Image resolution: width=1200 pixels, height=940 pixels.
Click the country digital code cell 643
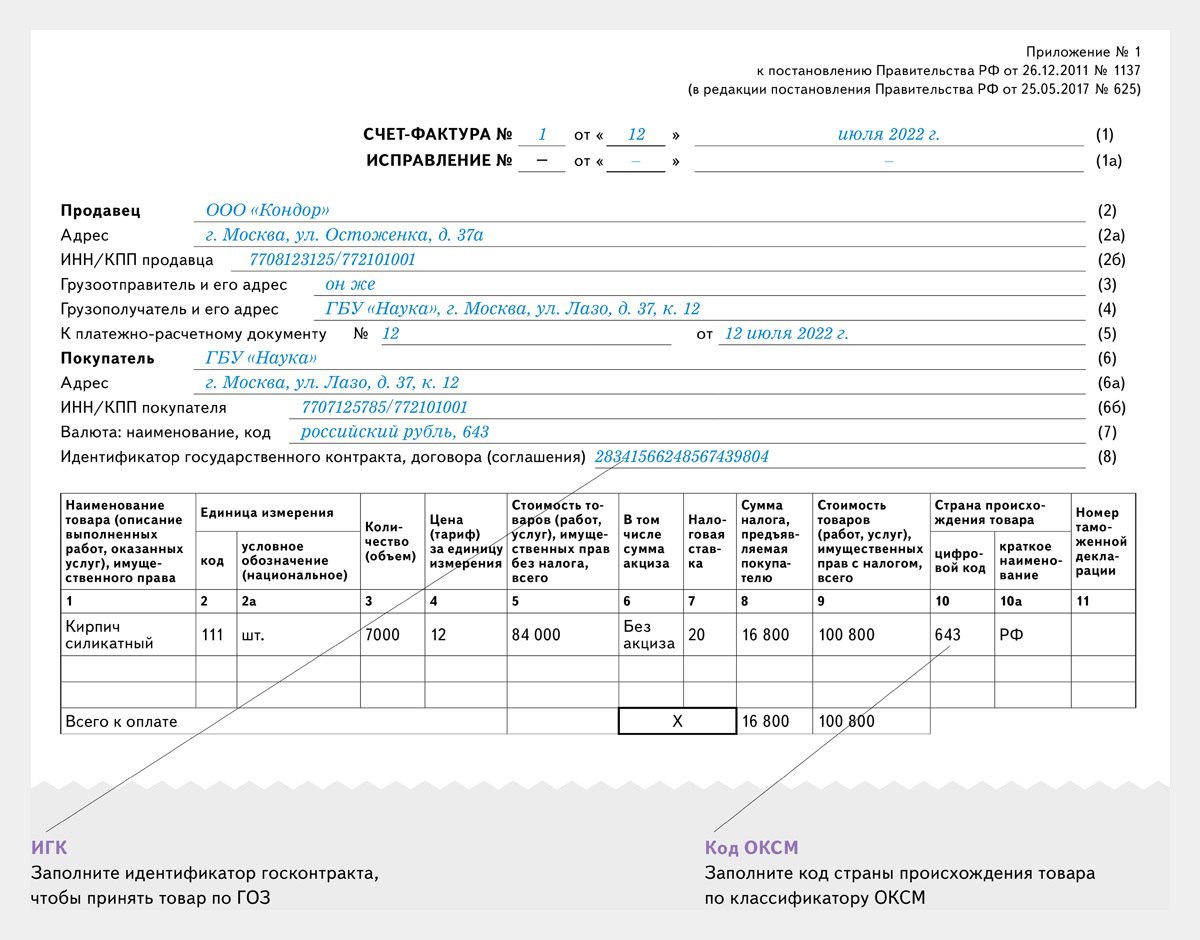click(x=947, y=635)
